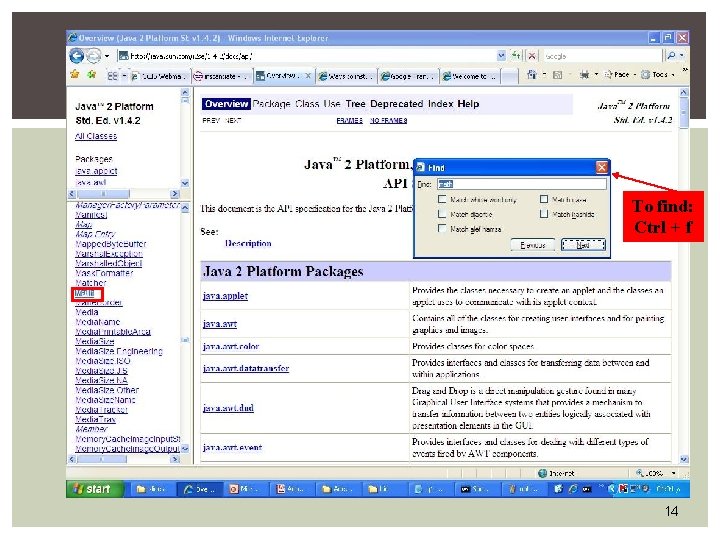Check the Match diacritics checkbox
Viewport: 720px width, 540px height.
pyautogui.click(x=442, y=214)
